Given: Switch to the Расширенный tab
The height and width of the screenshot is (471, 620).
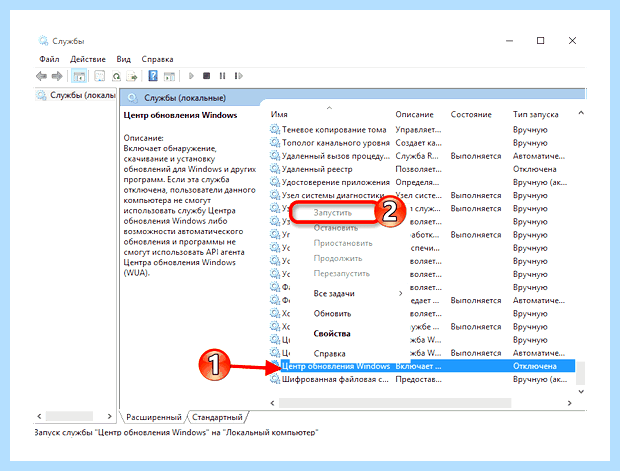Looking at the screenshot, I should (x=154, y=417).
